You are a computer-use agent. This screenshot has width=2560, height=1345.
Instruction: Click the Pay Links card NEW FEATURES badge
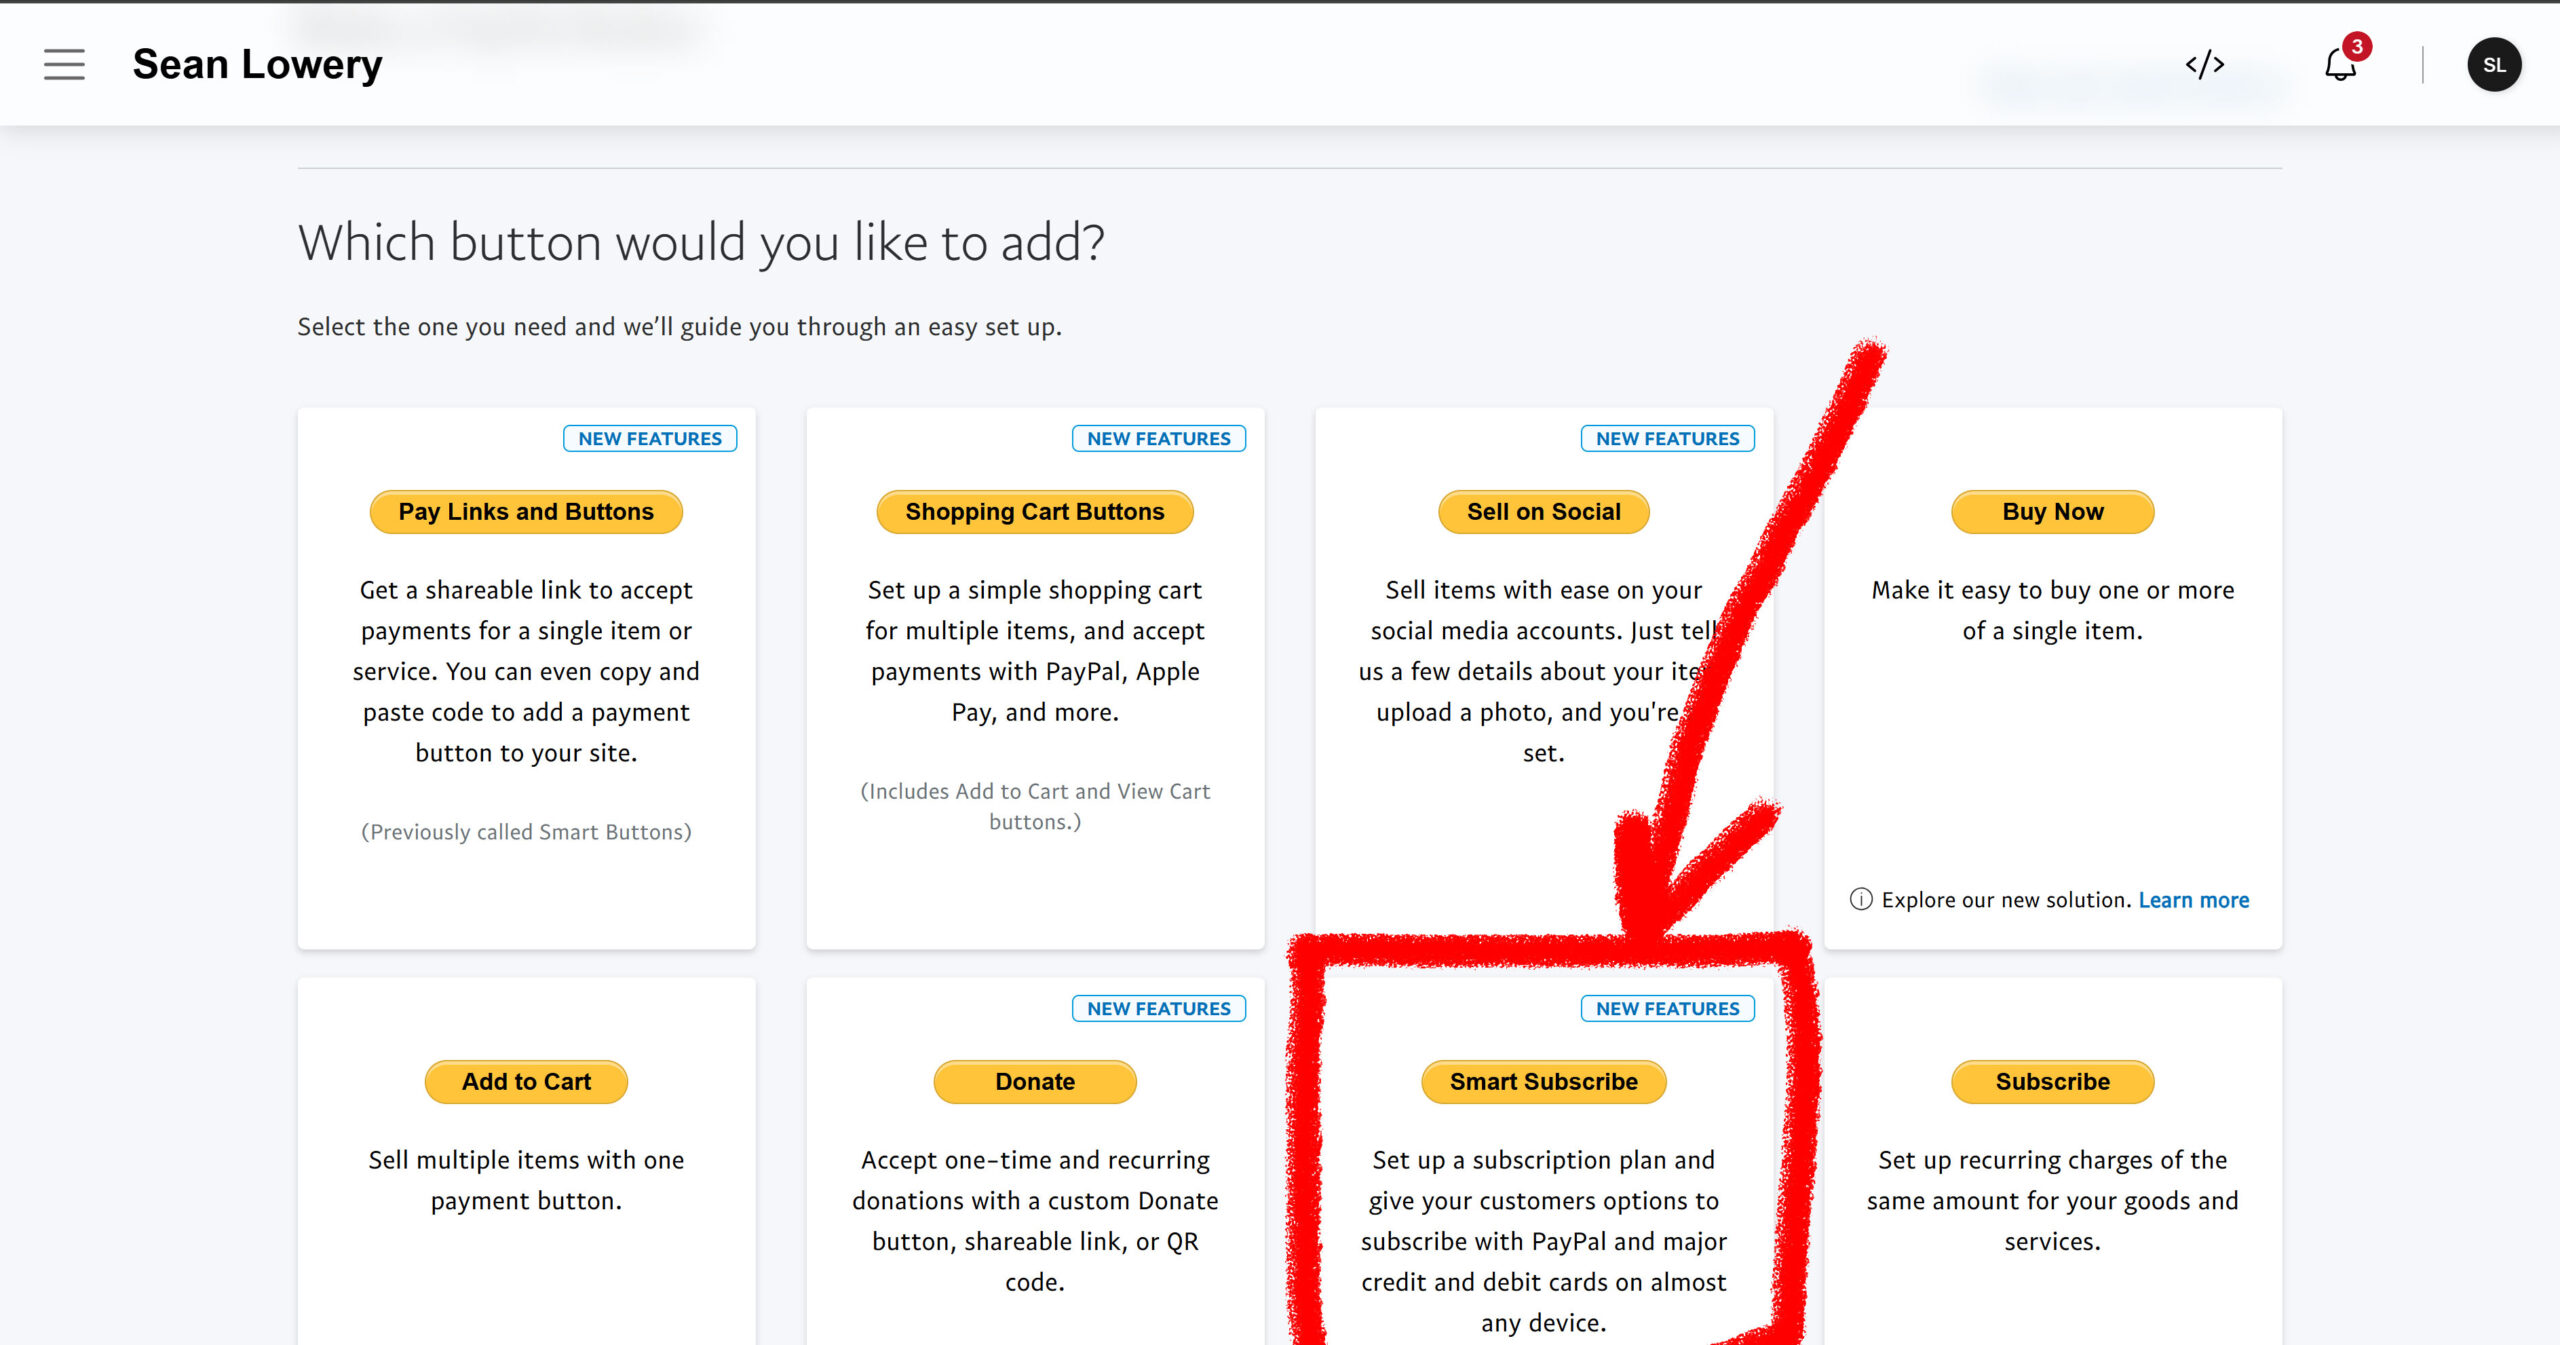650,438
